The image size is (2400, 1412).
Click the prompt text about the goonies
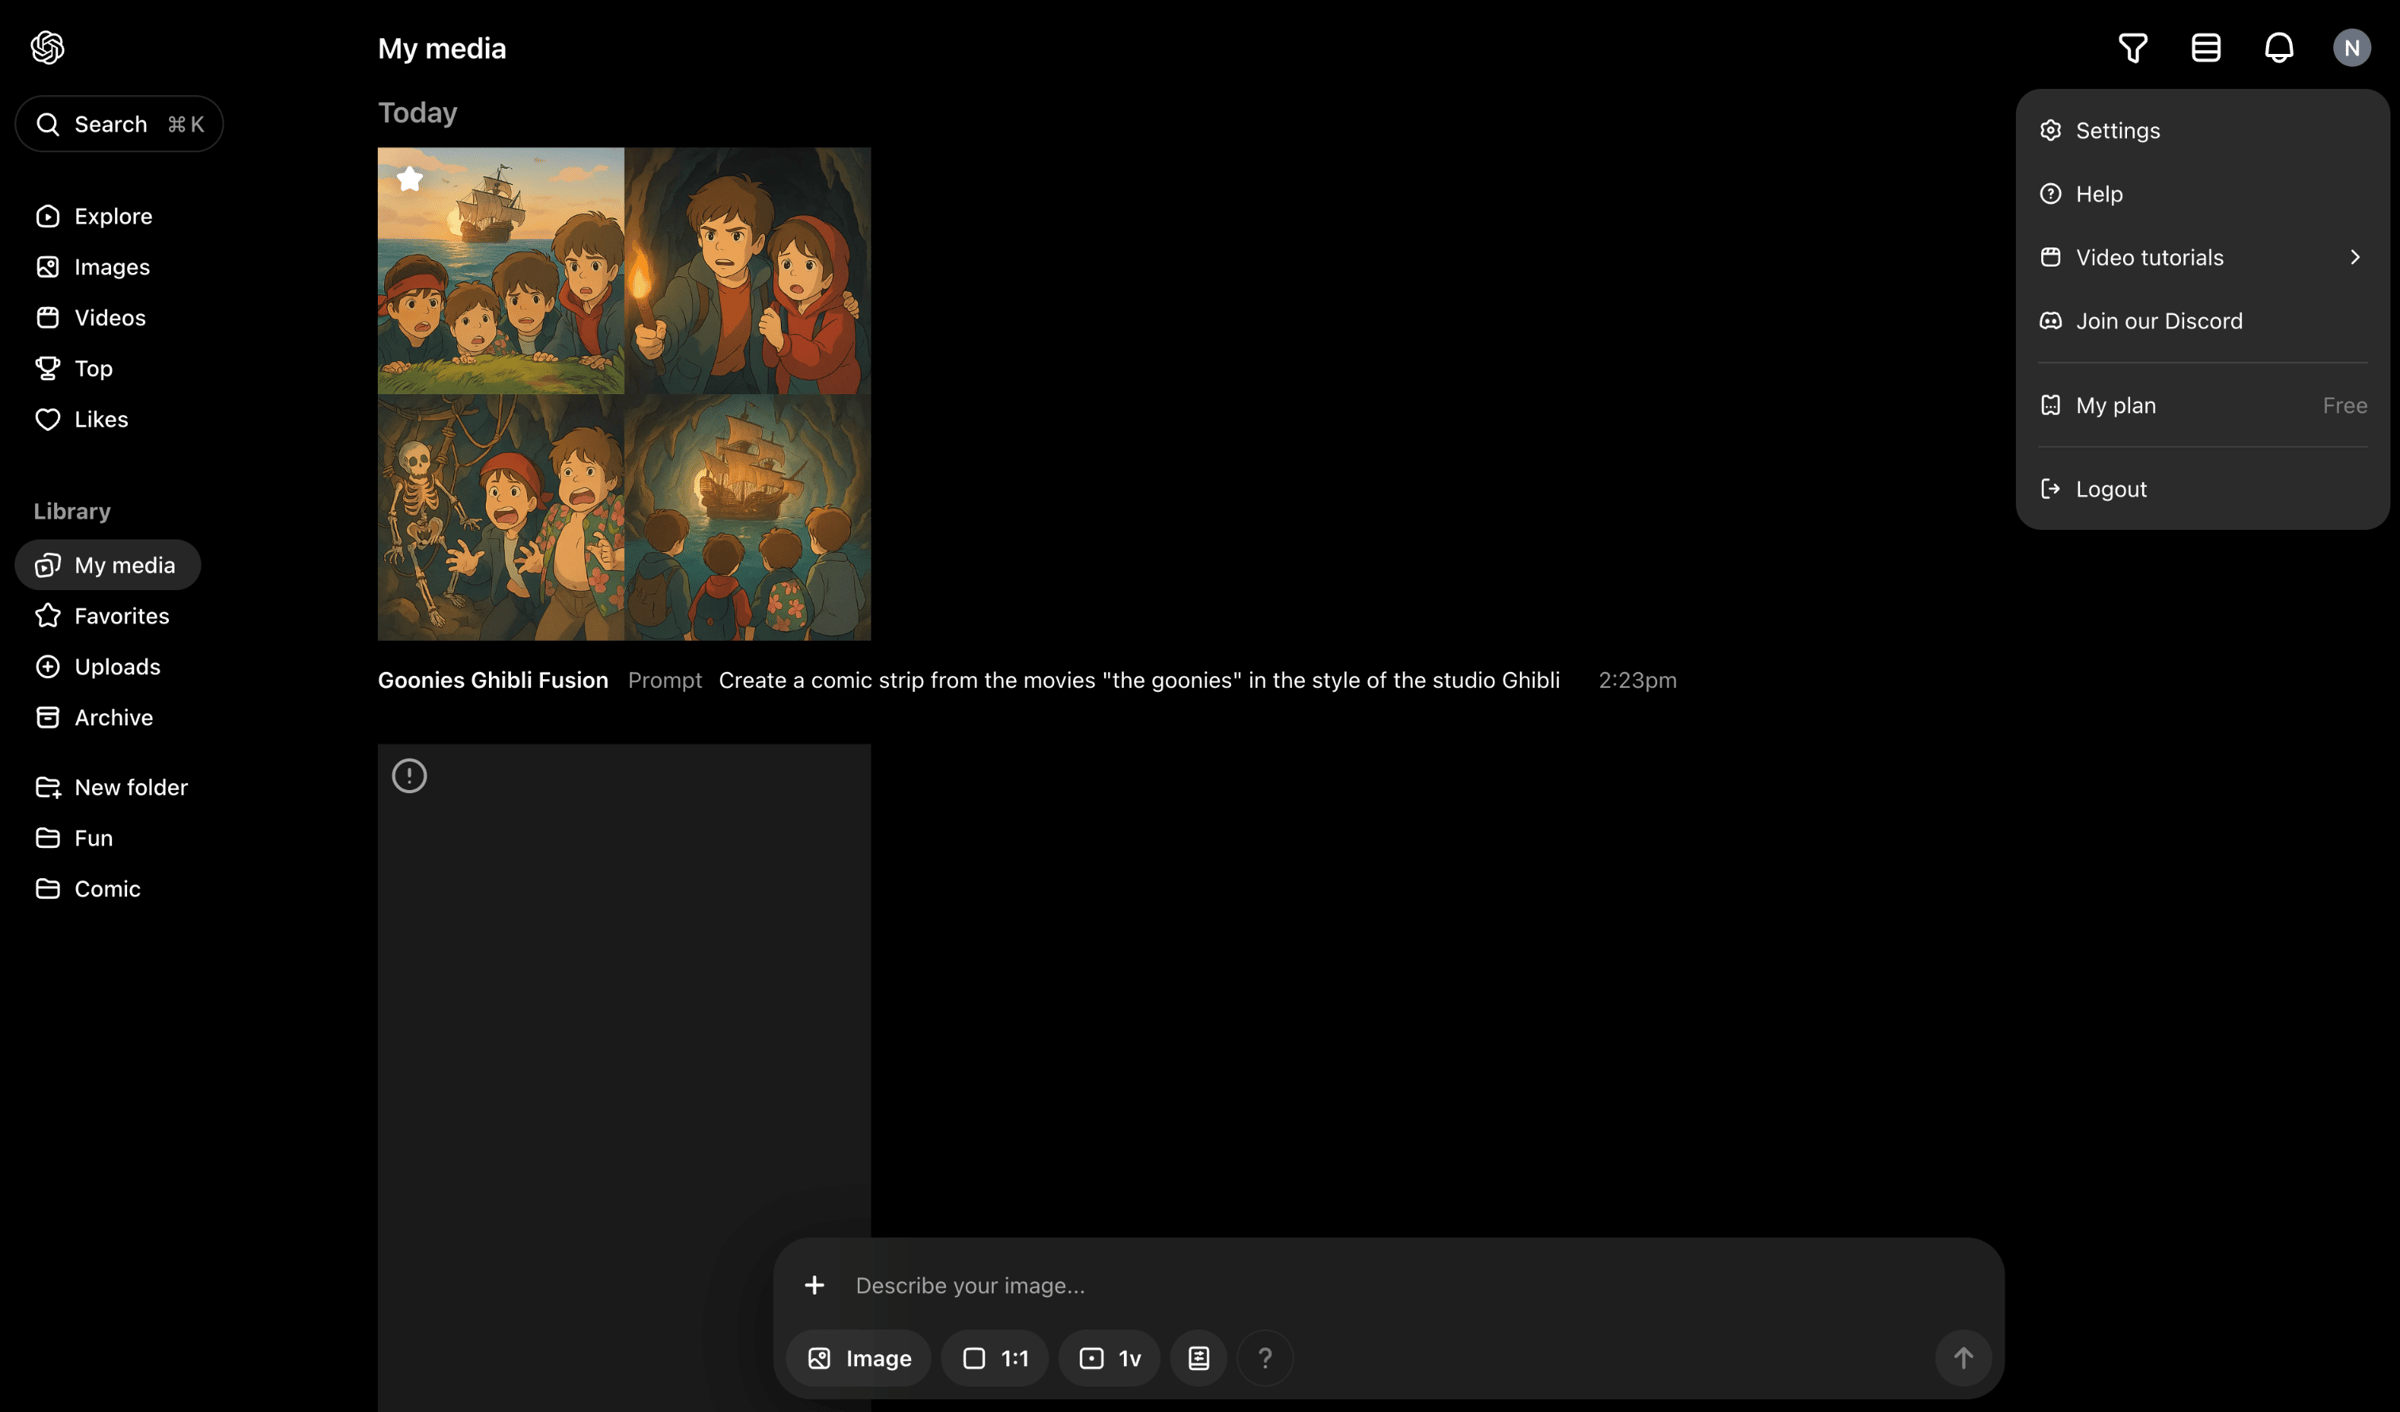1139,680
